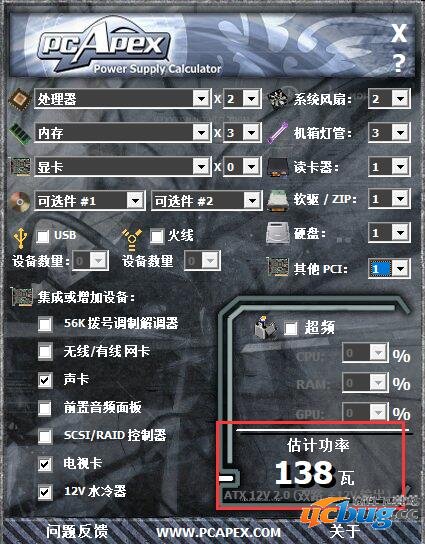Screen dimensions: 425x544
Task: Click the purple case light tube icon
Action: click(x=278, y=133)
